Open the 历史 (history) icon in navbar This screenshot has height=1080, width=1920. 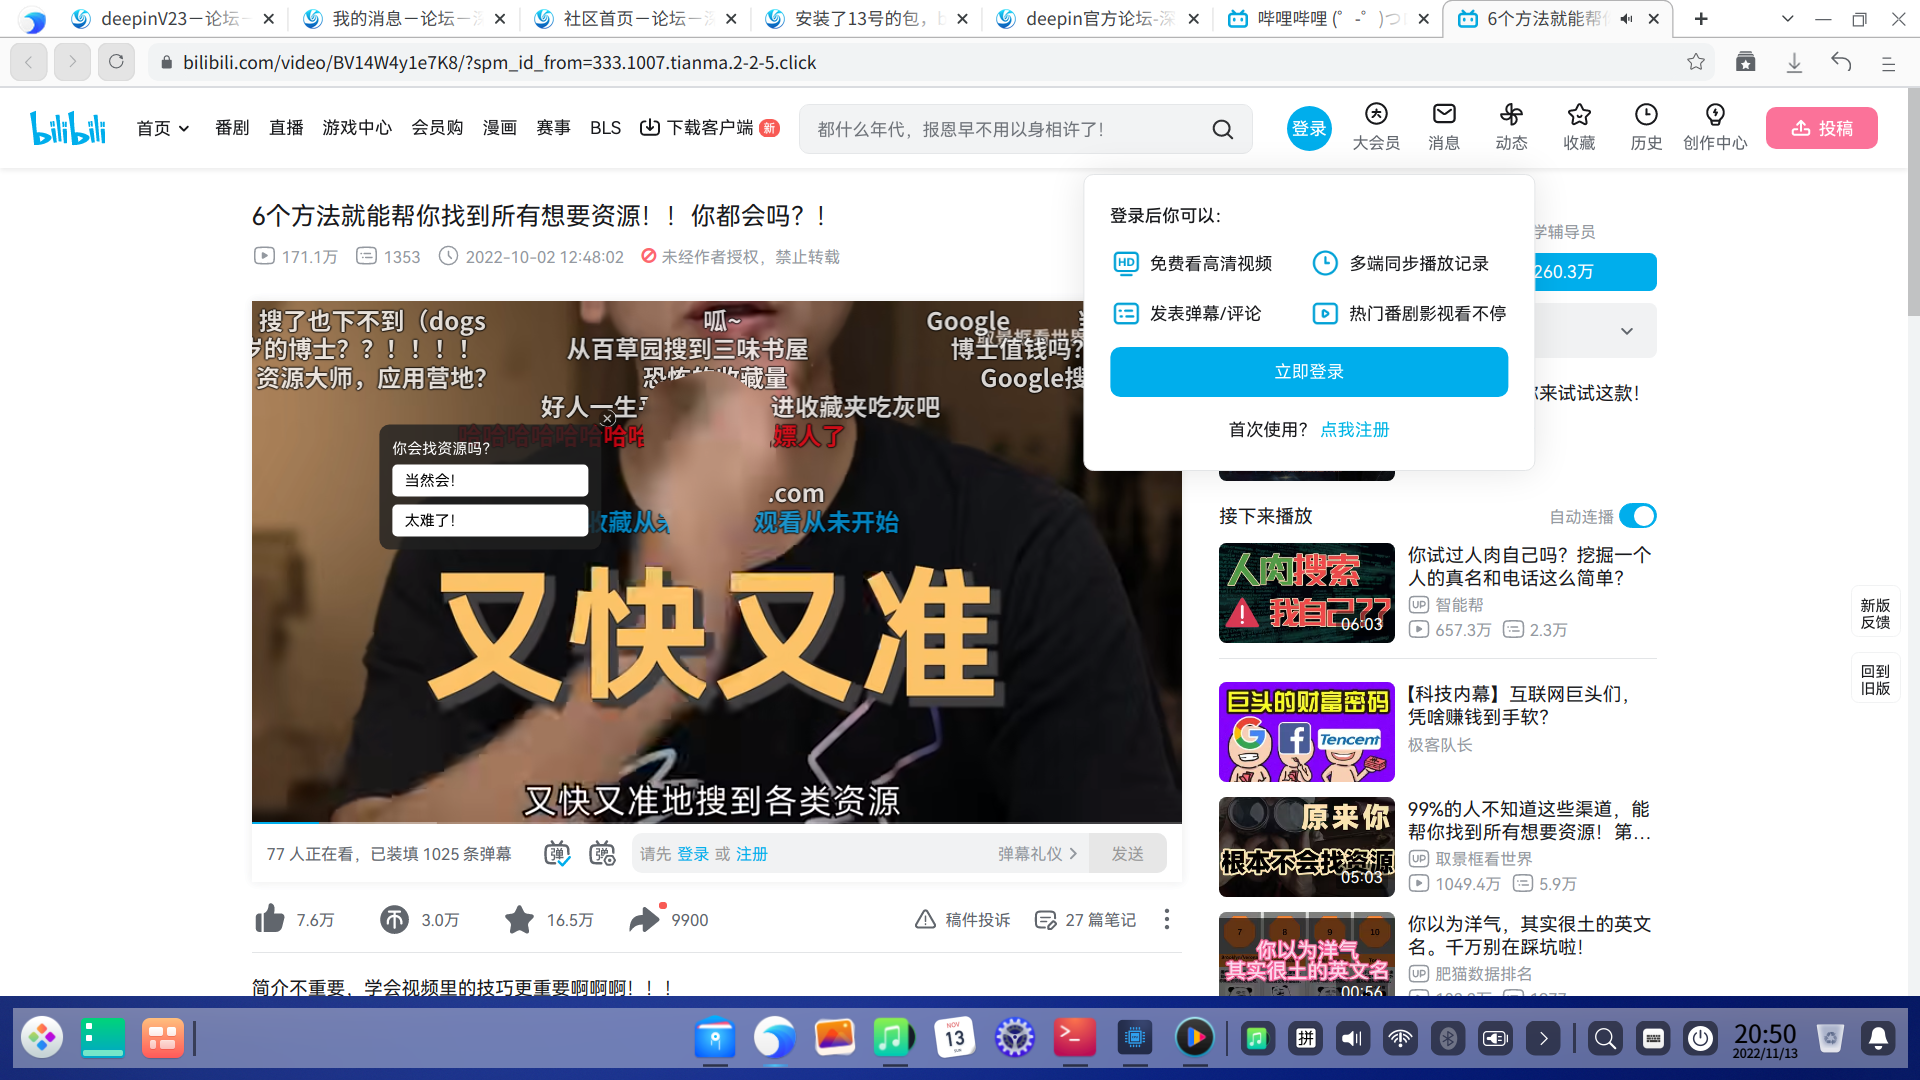(1645, 126)
